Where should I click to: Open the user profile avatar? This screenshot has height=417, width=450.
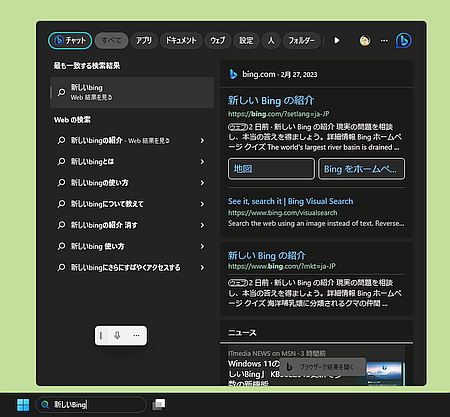(x=365, y=41)
